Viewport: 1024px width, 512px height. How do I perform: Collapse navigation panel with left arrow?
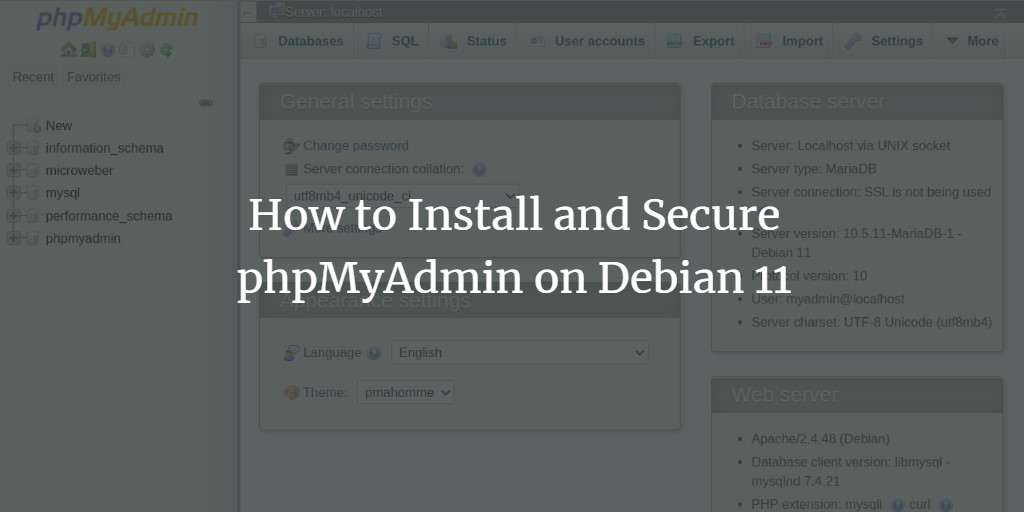[248, 12]
